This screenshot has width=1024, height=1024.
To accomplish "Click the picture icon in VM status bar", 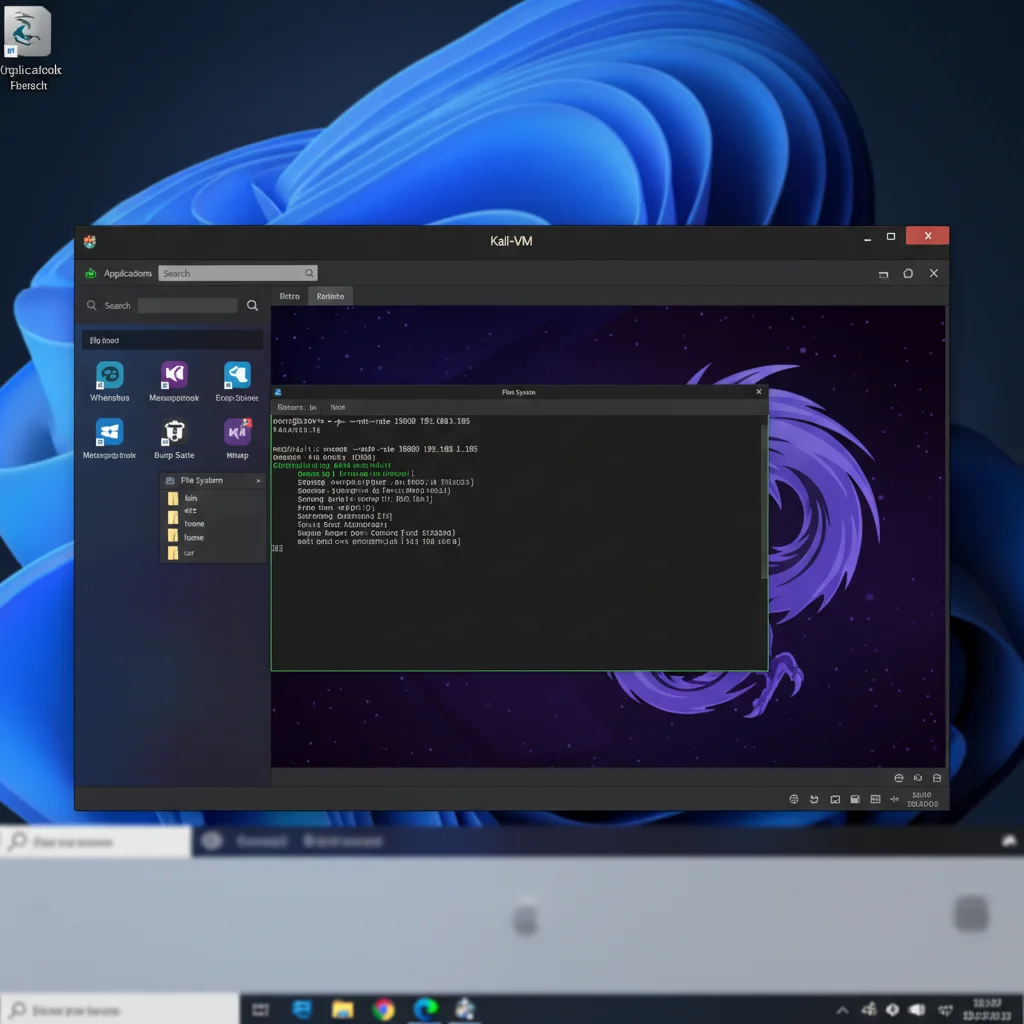I will click(835, 799).
